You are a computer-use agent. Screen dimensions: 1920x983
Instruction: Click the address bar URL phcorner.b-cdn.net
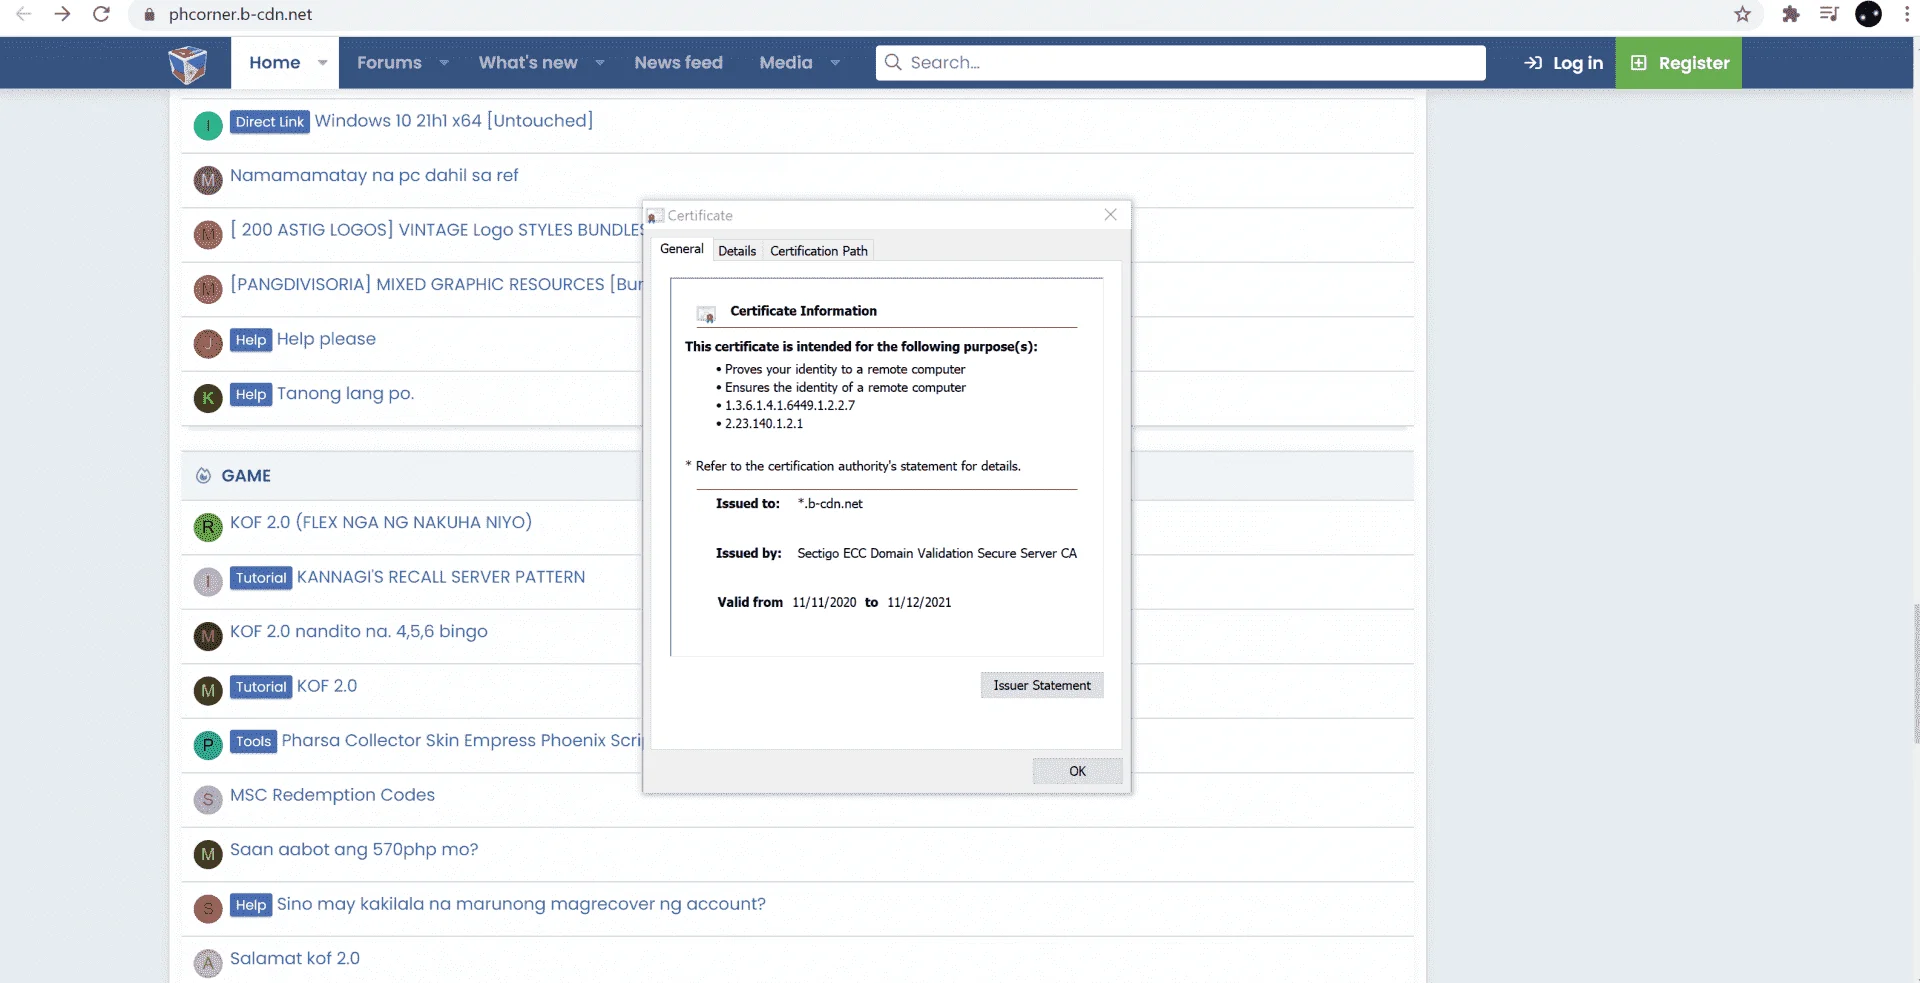240,15
